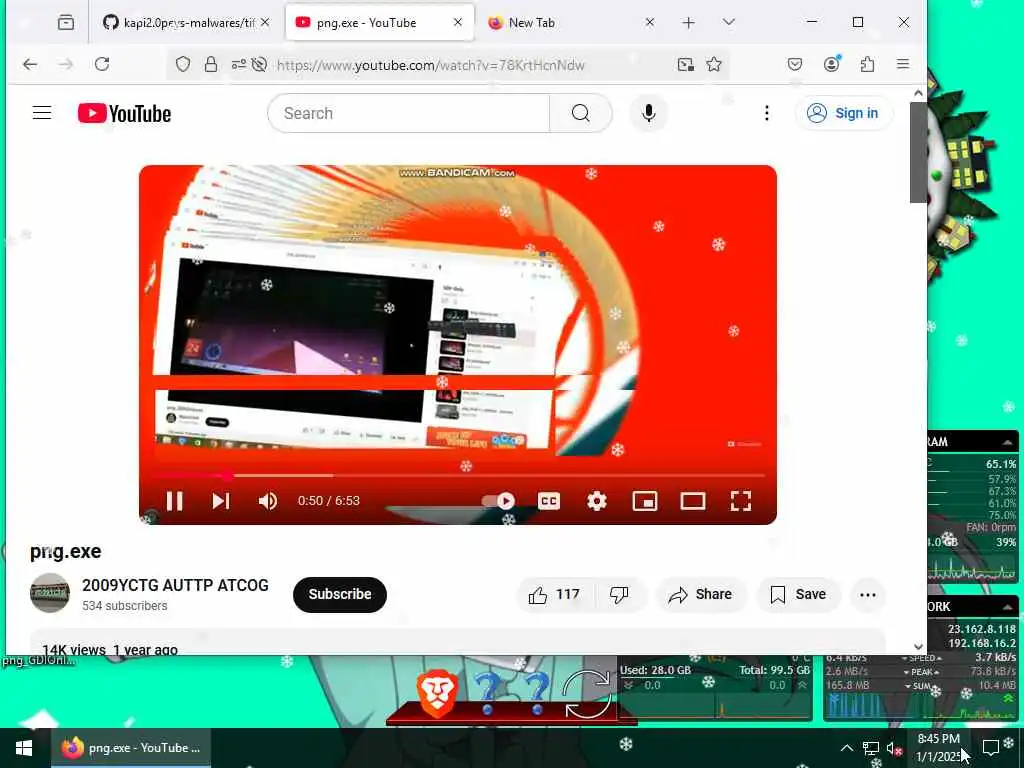This screenshot has width=1024, height=768.
Task: Collapse the network widget section
Action: (1007, 607)
